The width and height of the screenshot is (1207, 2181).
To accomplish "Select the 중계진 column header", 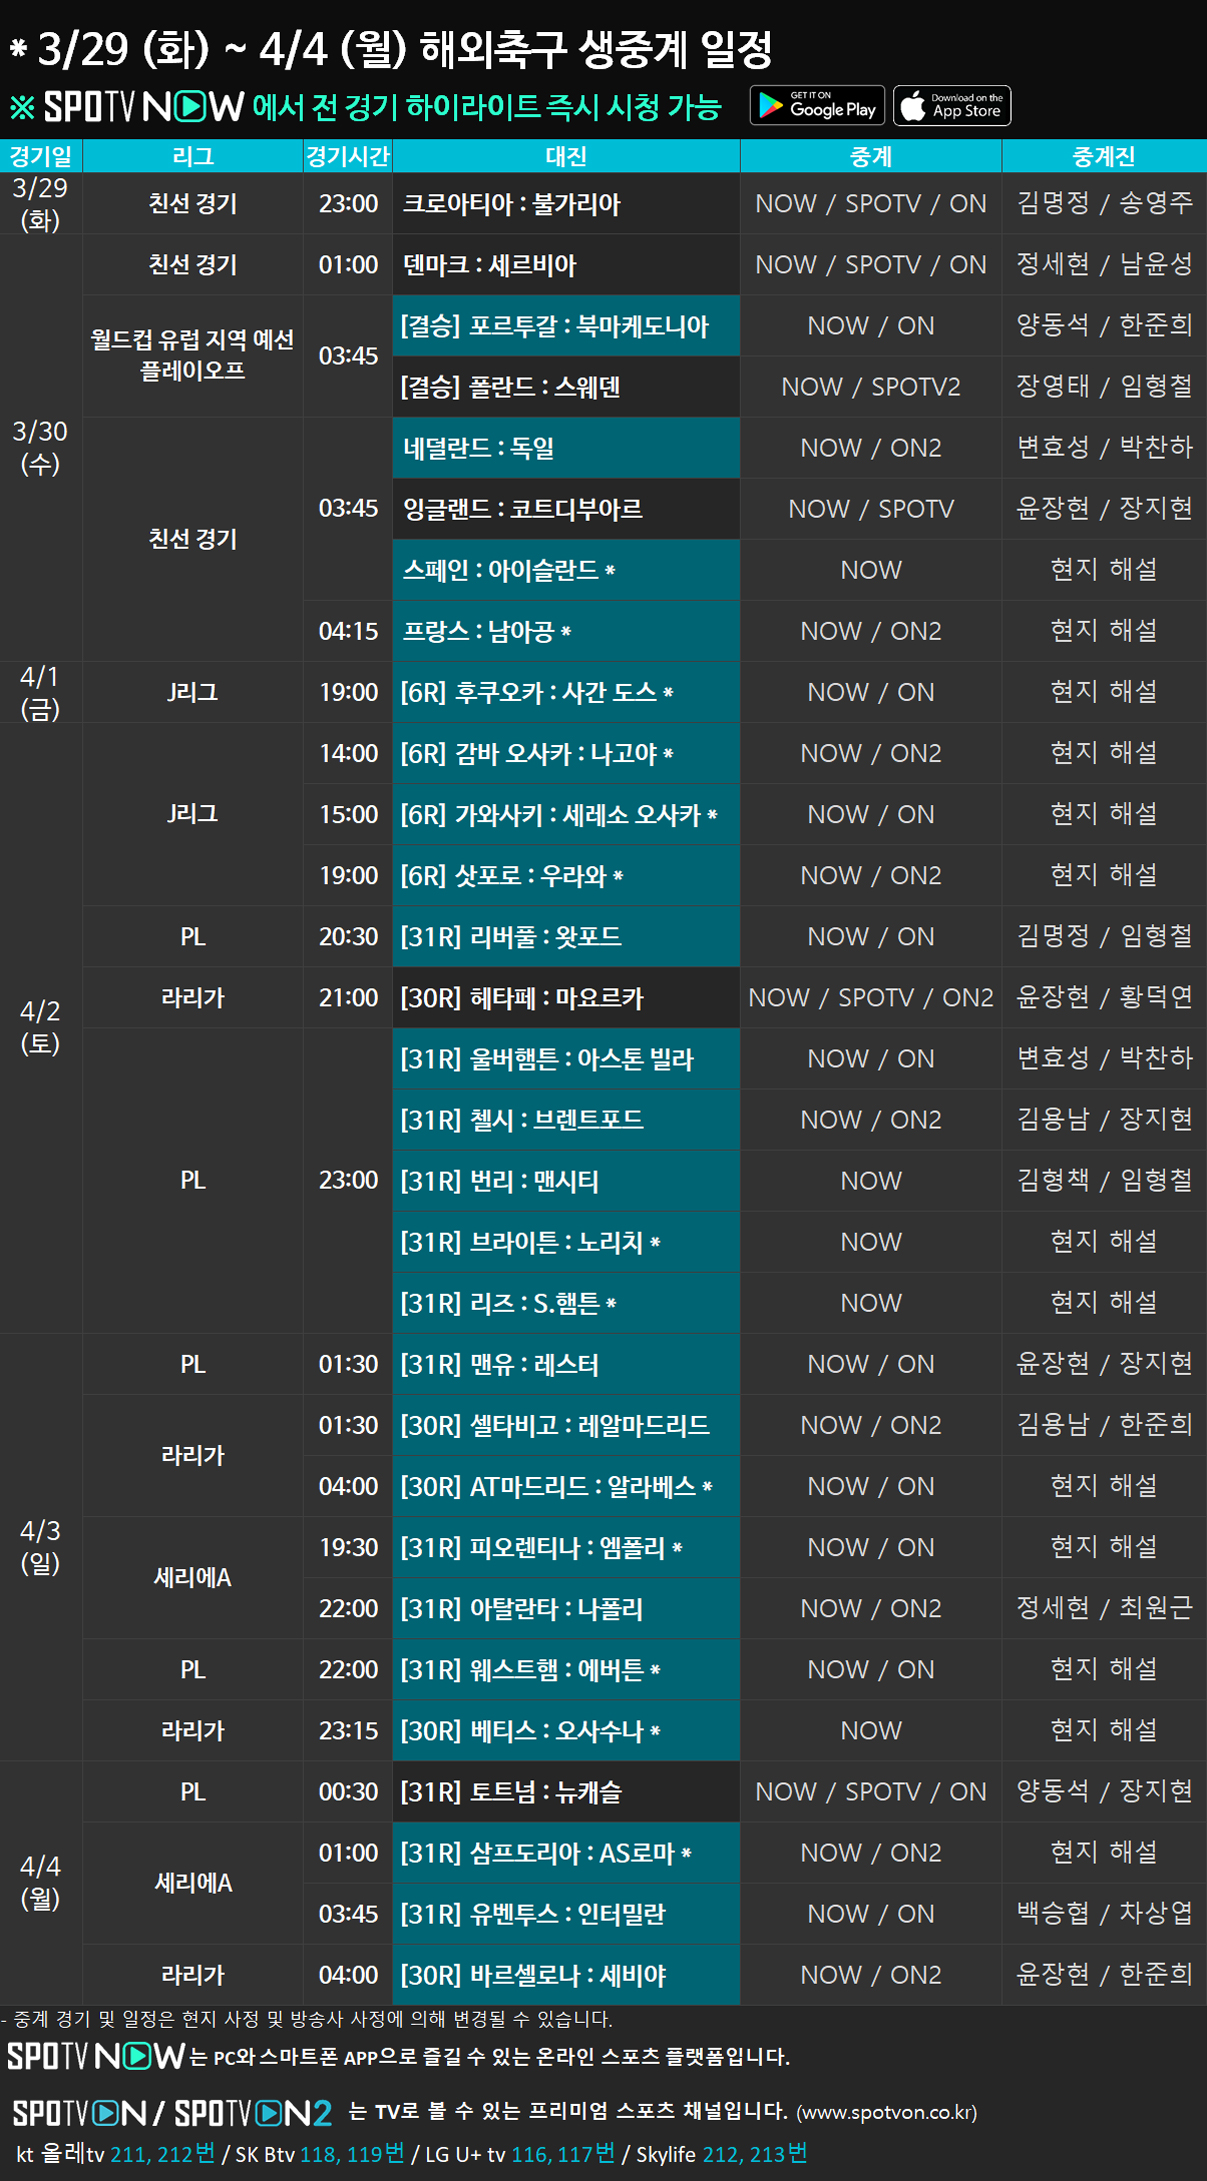I will click(x=1103, y=156).
